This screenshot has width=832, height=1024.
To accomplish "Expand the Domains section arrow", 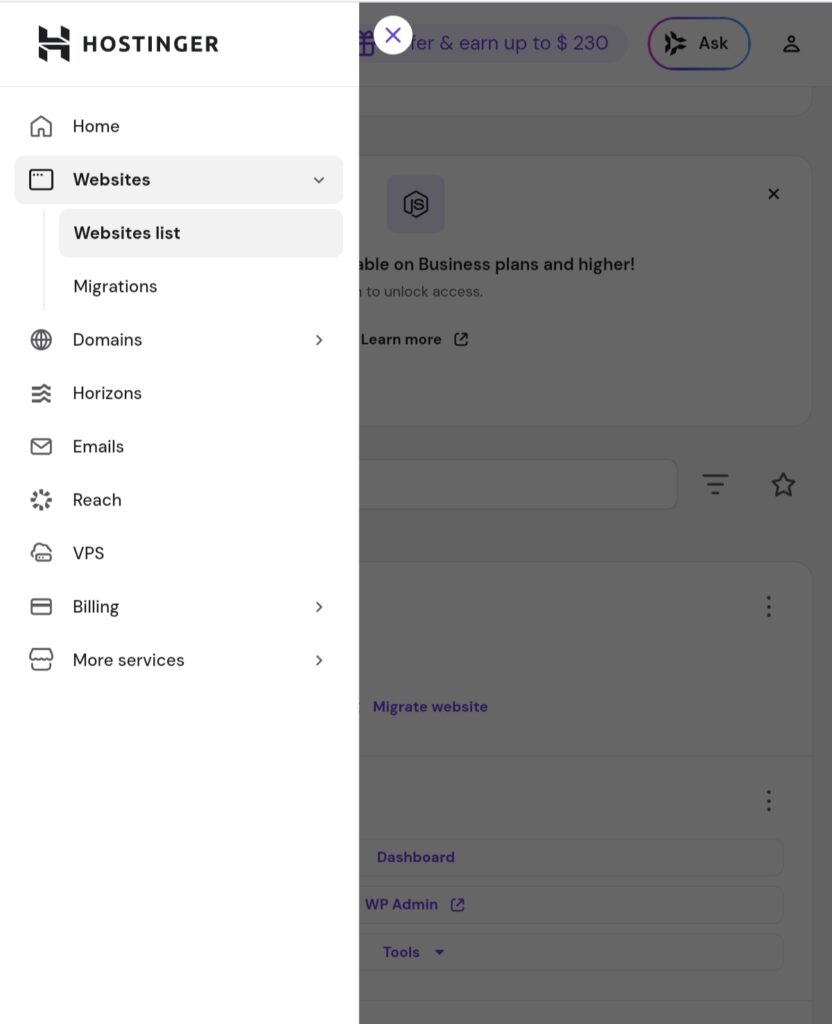I will pyautogui.click(x=319, y=340).
